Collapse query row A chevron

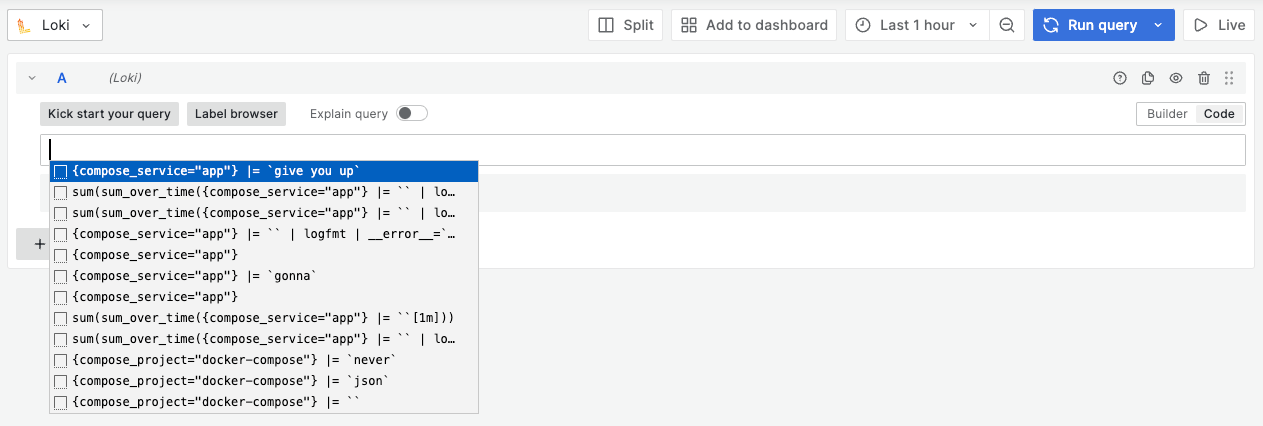click(x=32, y=78)
